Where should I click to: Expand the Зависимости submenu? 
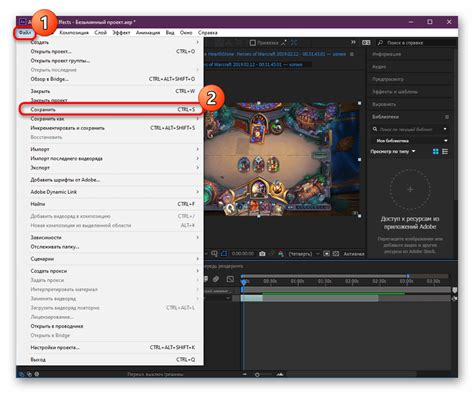click(x=111, y=237)
